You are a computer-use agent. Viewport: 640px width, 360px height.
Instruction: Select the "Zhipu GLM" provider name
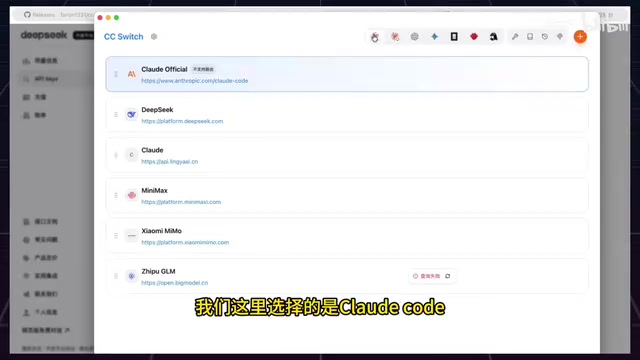158,271
